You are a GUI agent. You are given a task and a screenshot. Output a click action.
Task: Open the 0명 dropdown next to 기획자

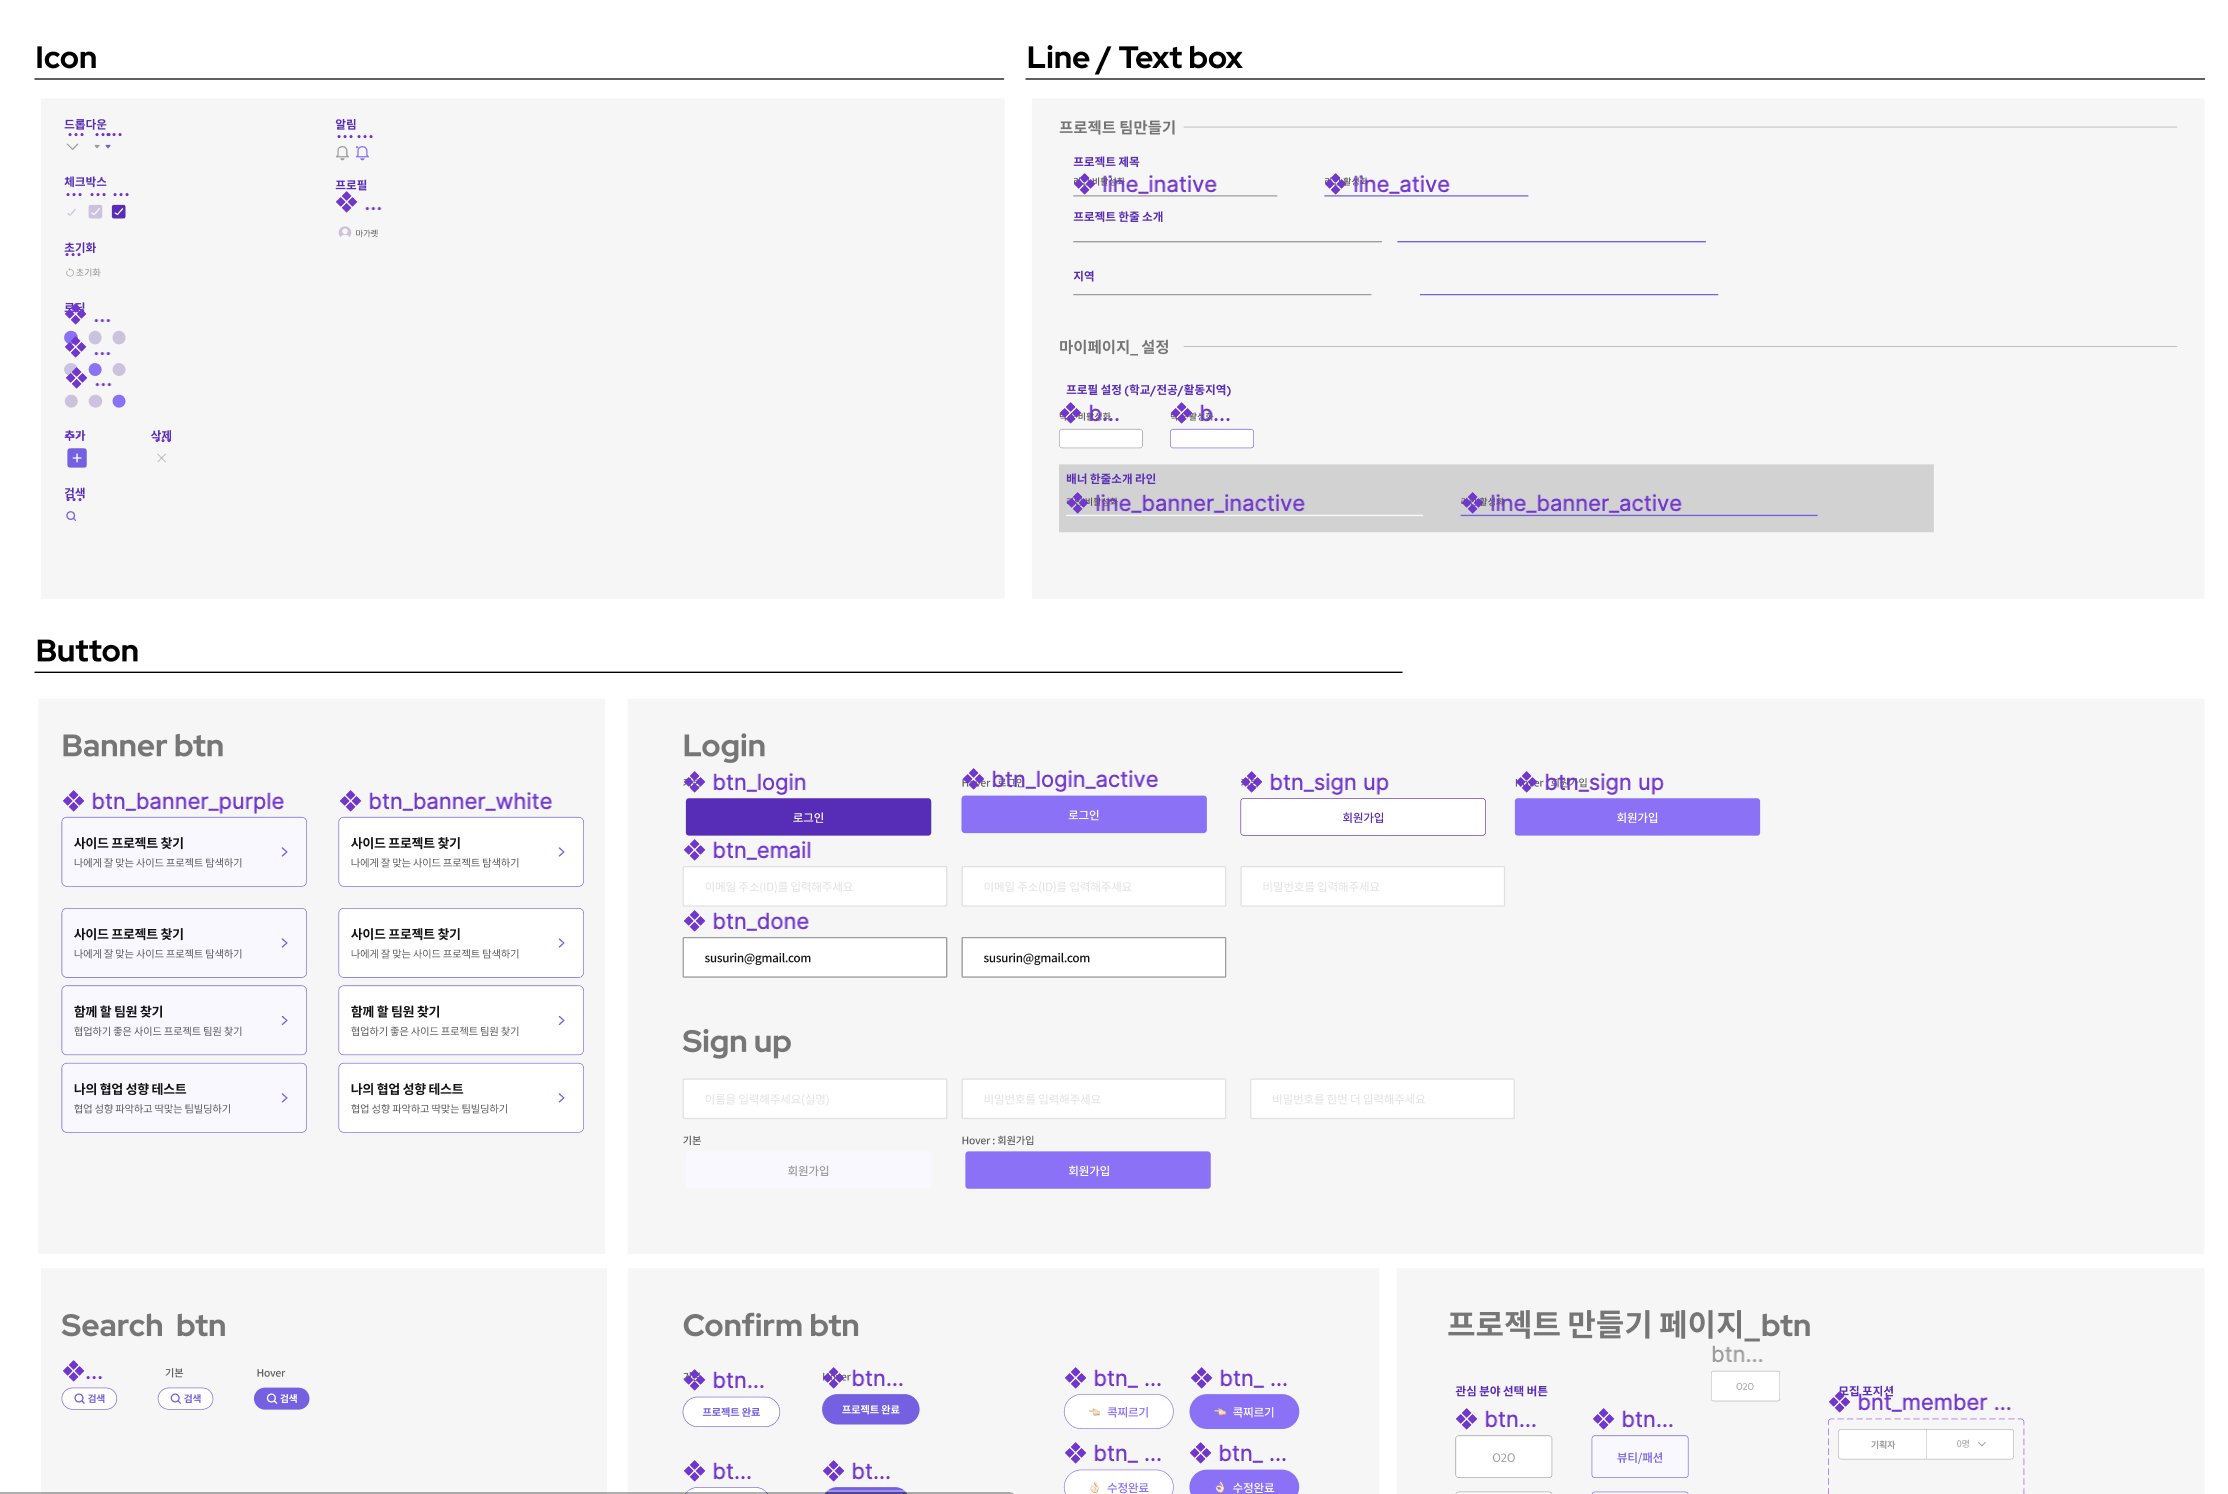(x=1970, y=1444)
